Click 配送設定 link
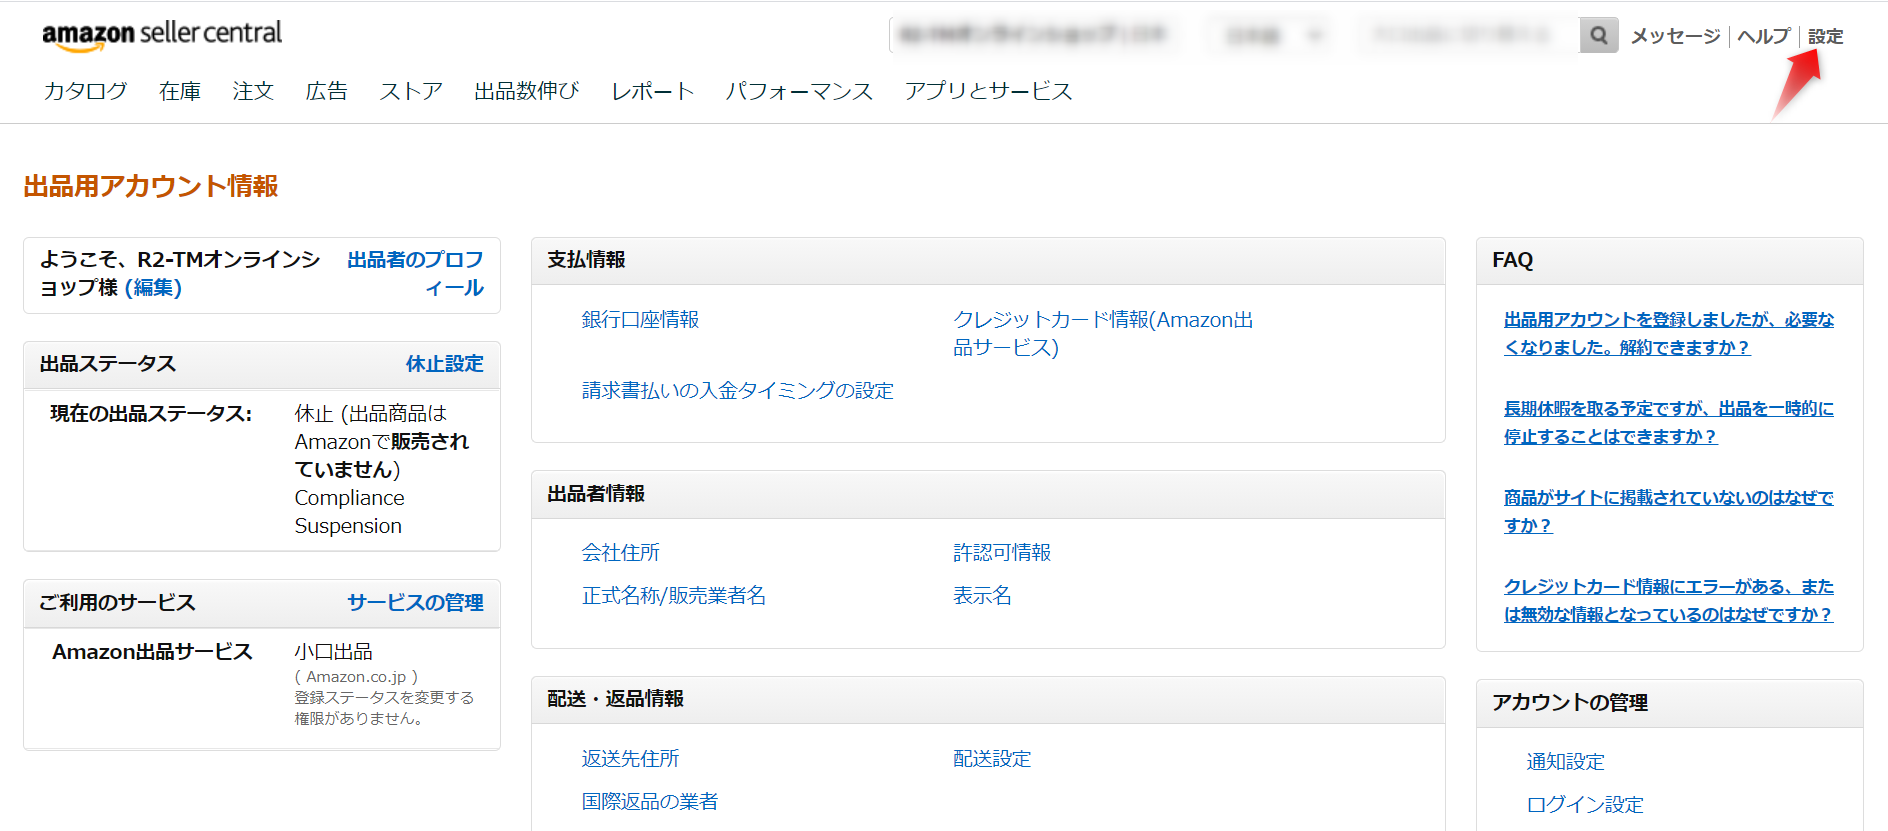 pos(991,759)
